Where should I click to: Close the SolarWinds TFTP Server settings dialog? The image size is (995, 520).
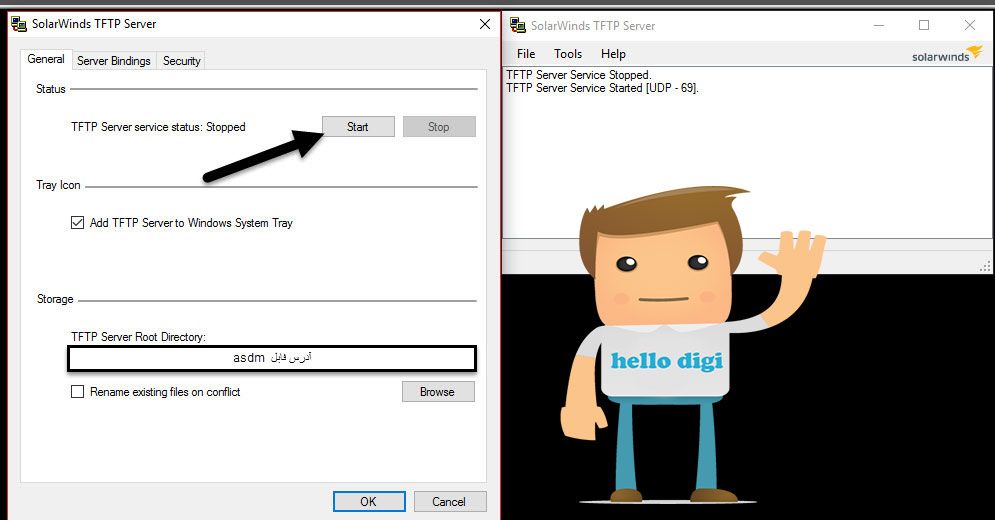[485, 24]
